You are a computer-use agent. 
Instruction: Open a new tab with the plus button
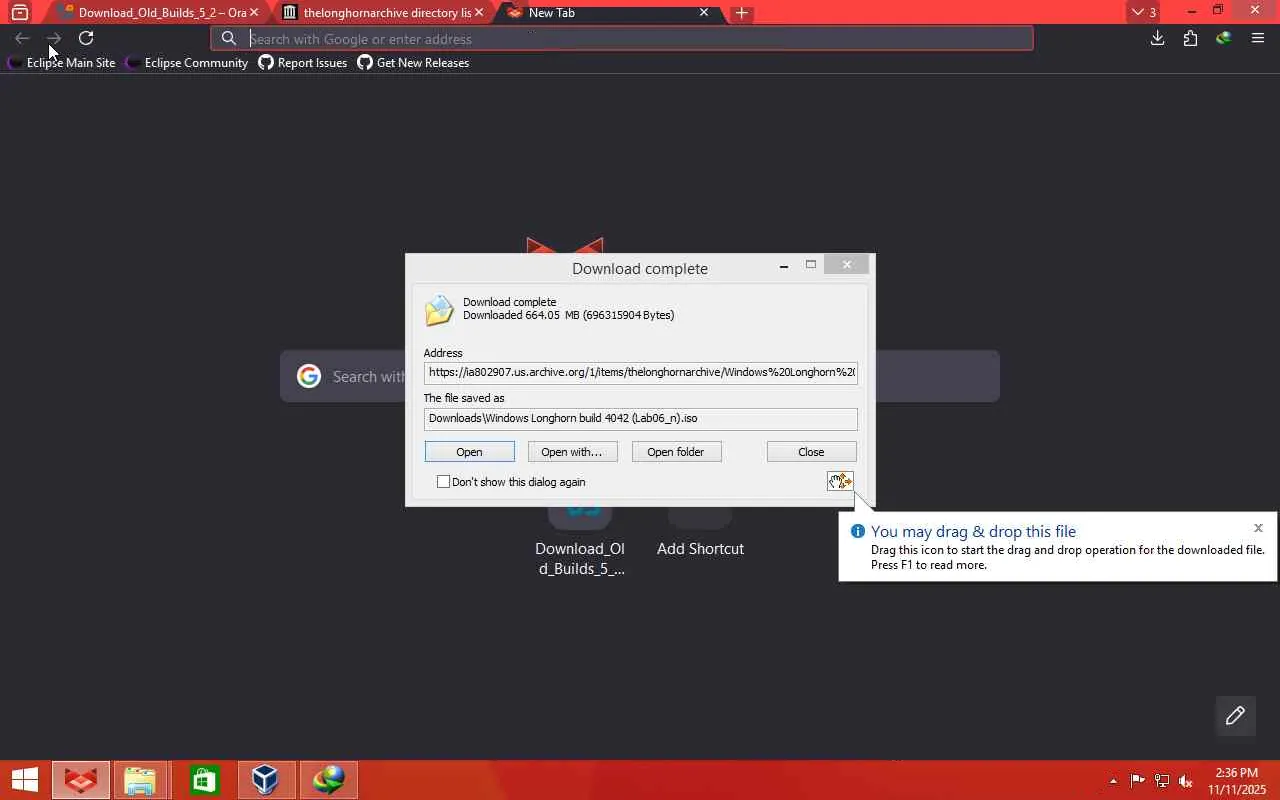741,13
